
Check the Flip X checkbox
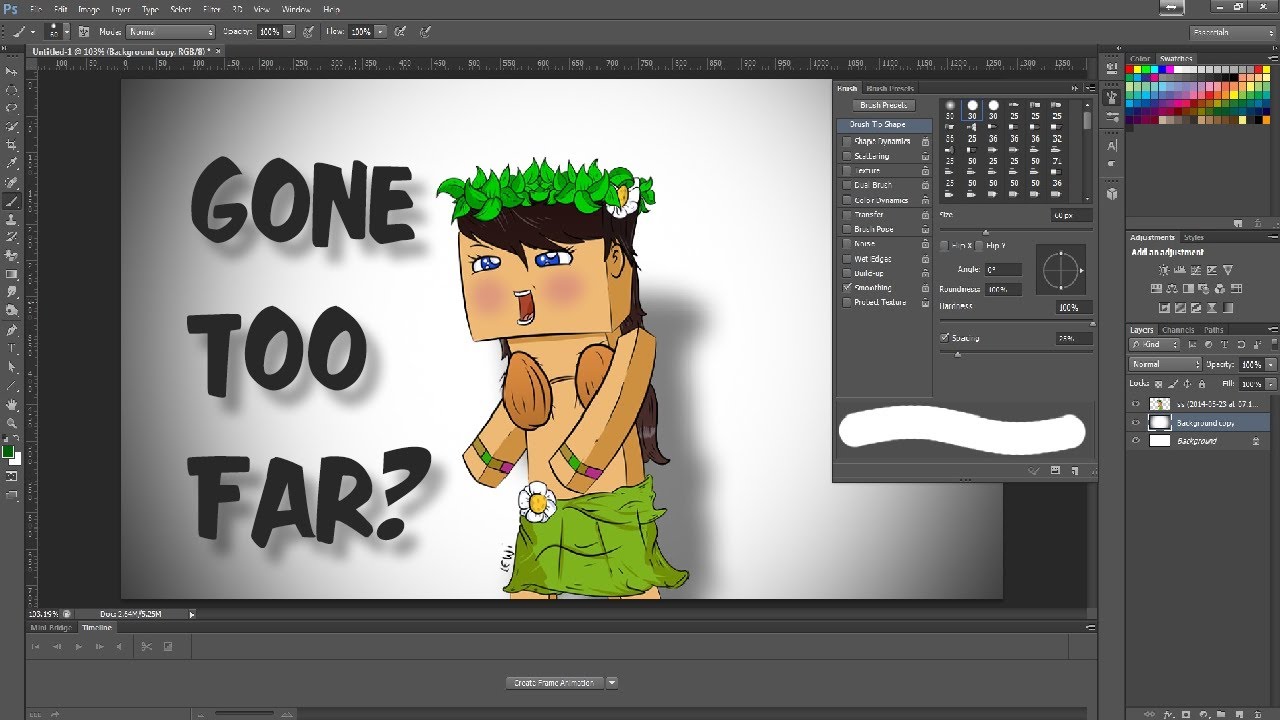[x=945, y=245]
